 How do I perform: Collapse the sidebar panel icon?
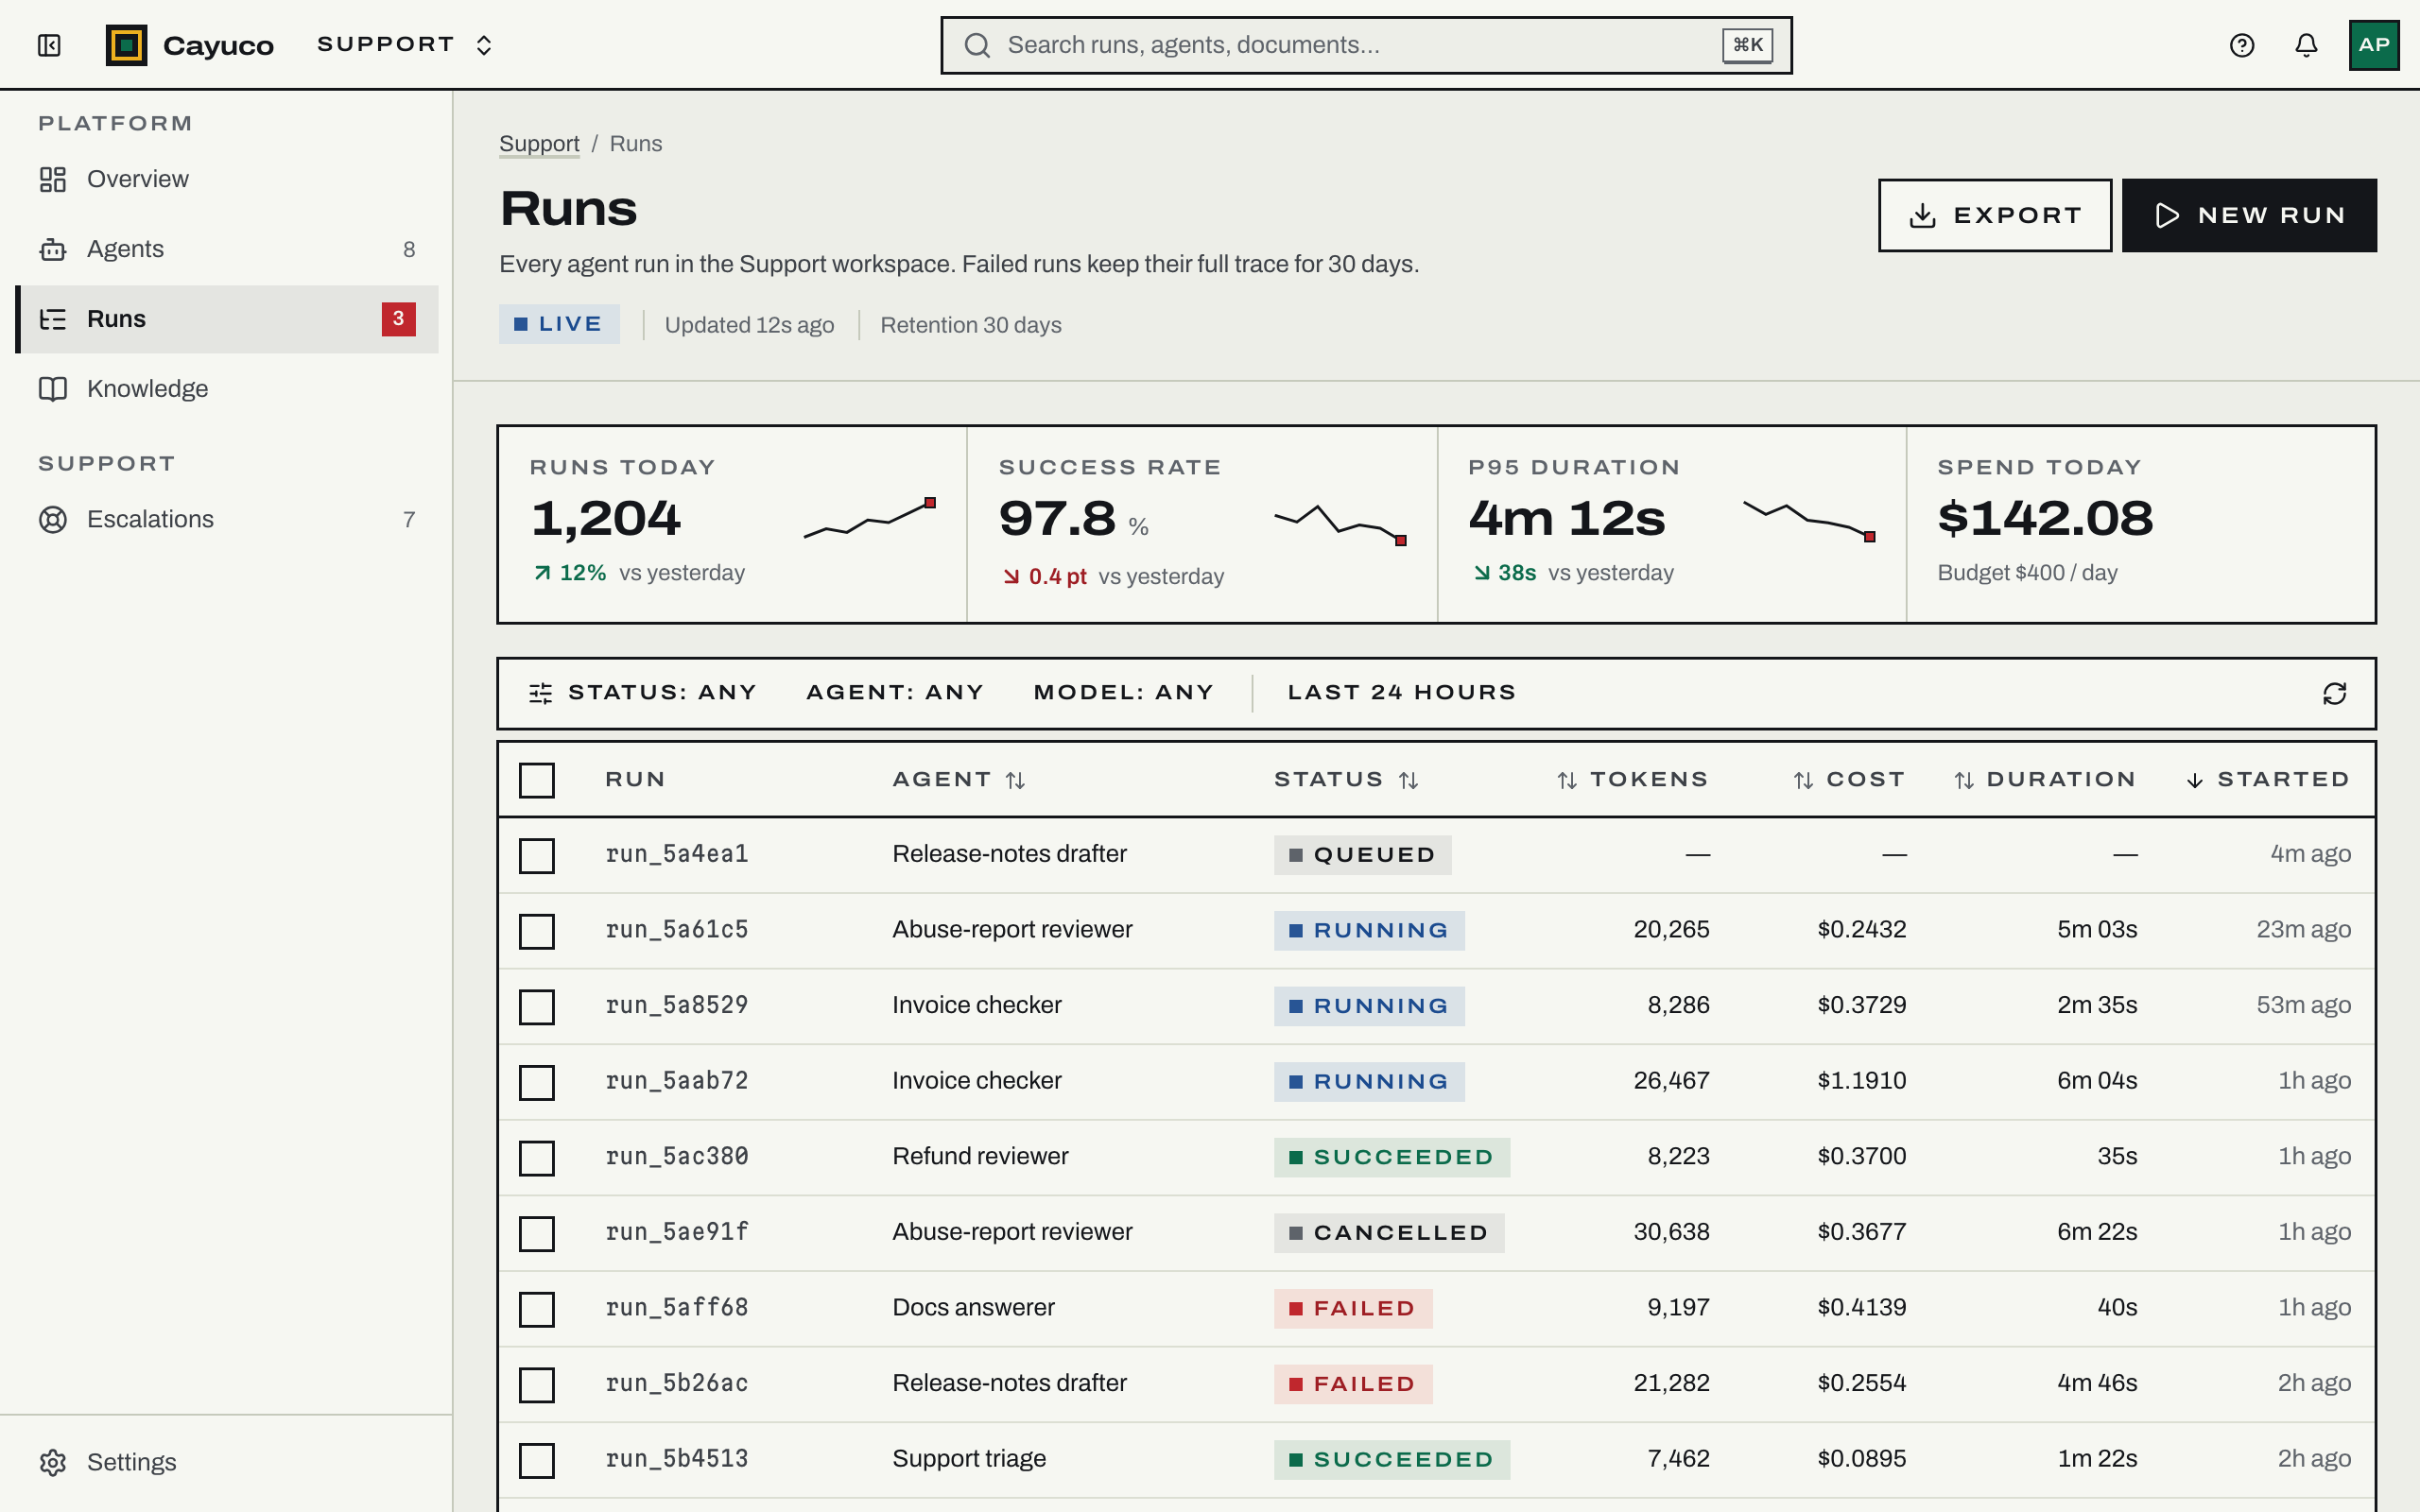49,45
